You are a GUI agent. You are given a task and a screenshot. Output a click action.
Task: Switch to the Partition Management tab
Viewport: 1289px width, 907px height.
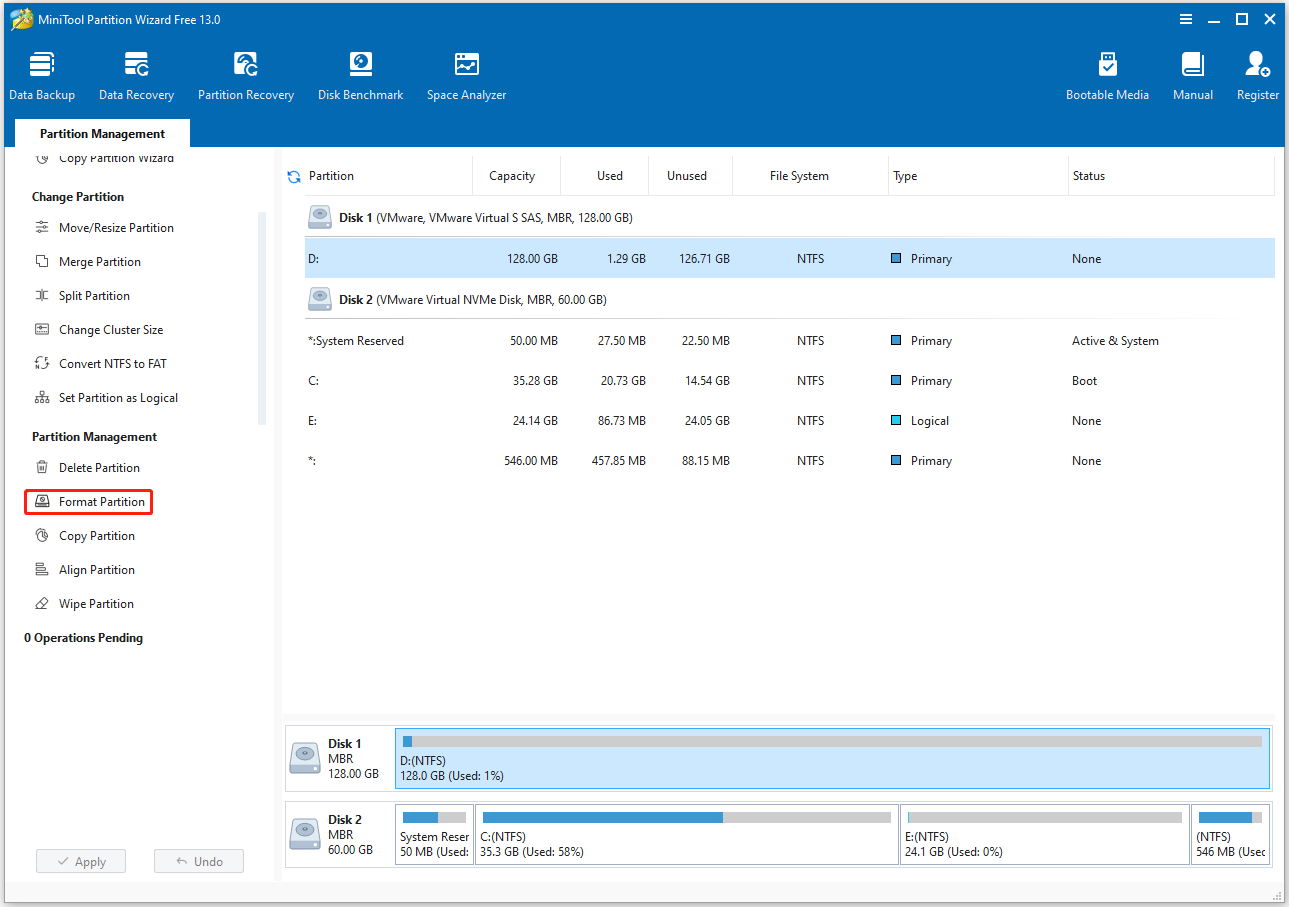(102, 133)
